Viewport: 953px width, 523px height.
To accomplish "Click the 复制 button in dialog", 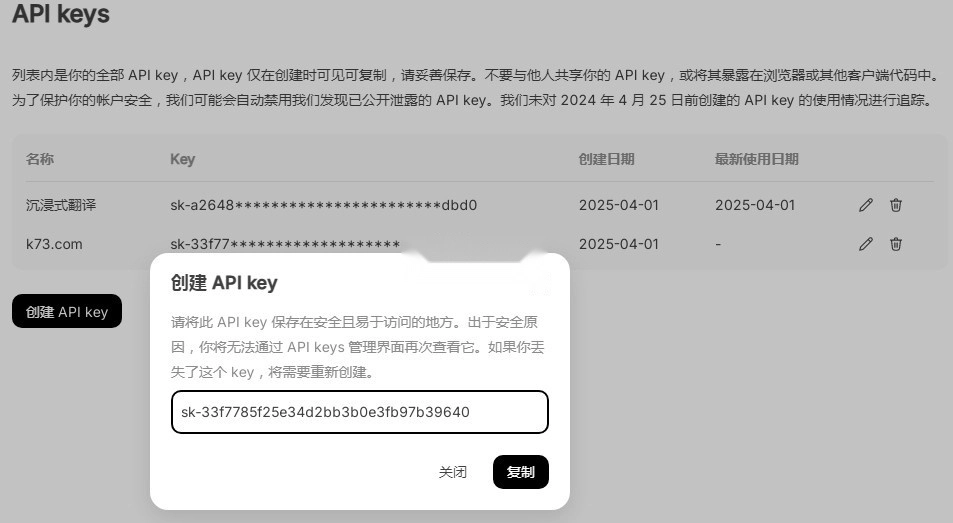I will (x=521, y=472).
